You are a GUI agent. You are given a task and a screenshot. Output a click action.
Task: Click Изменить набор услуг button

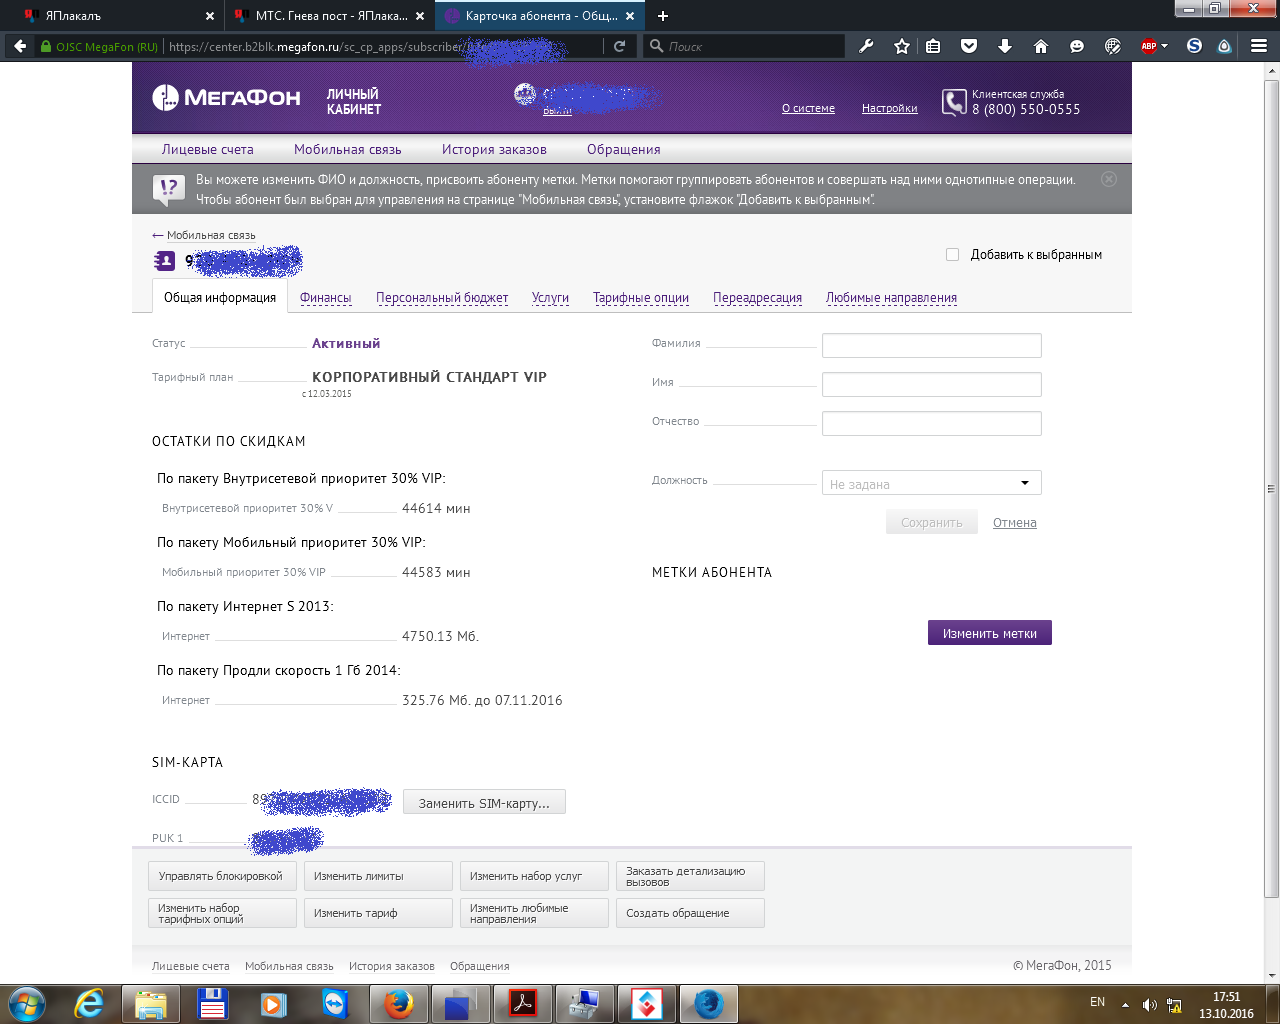534,876
